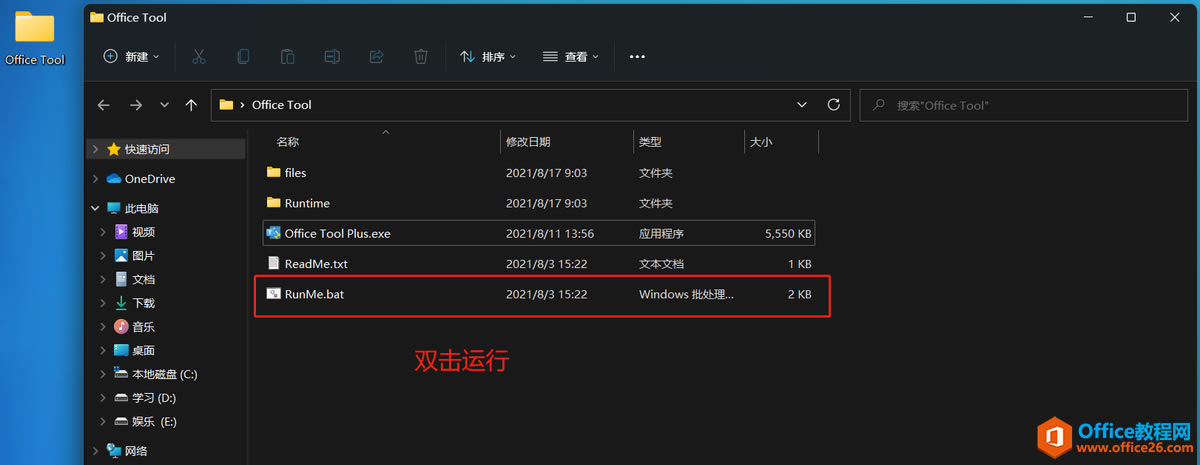The image size is (1200, 465).
Task: Select 网络 in navigation pane
Action: click(136, 451)
